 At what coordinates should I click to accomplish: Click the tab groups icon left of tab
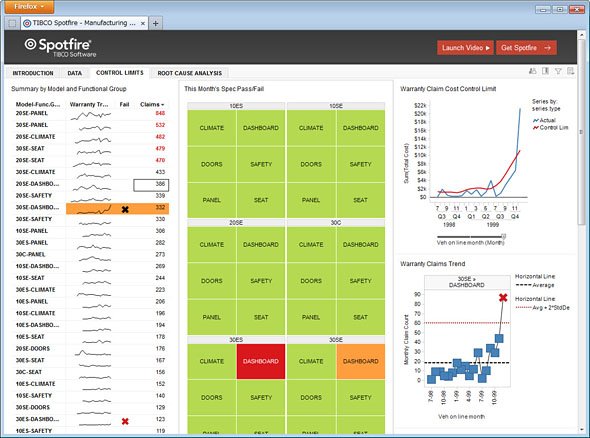click(x=12, y=23)
